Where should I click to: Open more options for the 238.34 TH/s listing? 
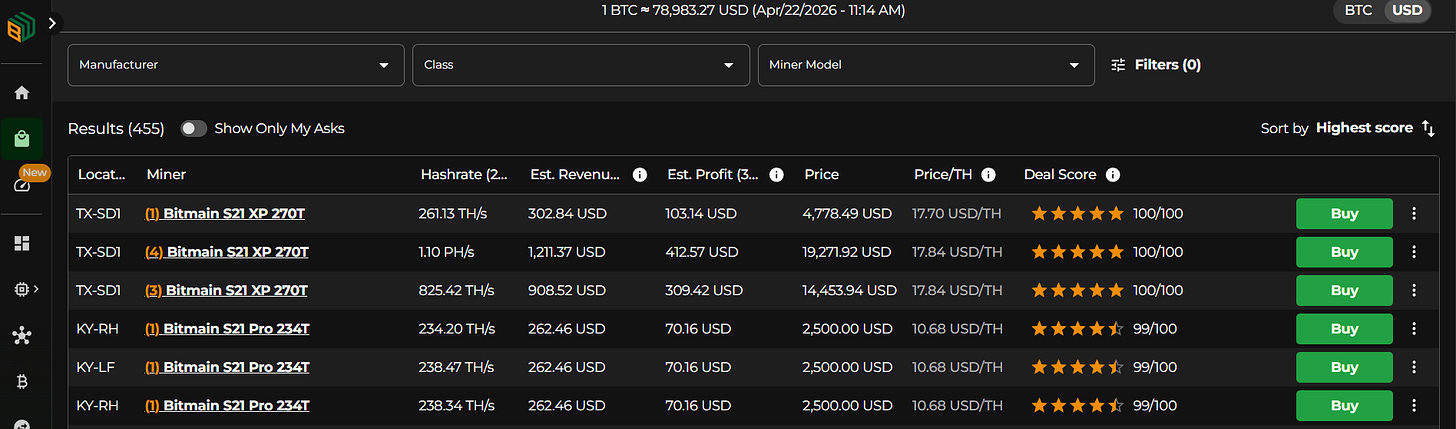[x=1414, y=406]
